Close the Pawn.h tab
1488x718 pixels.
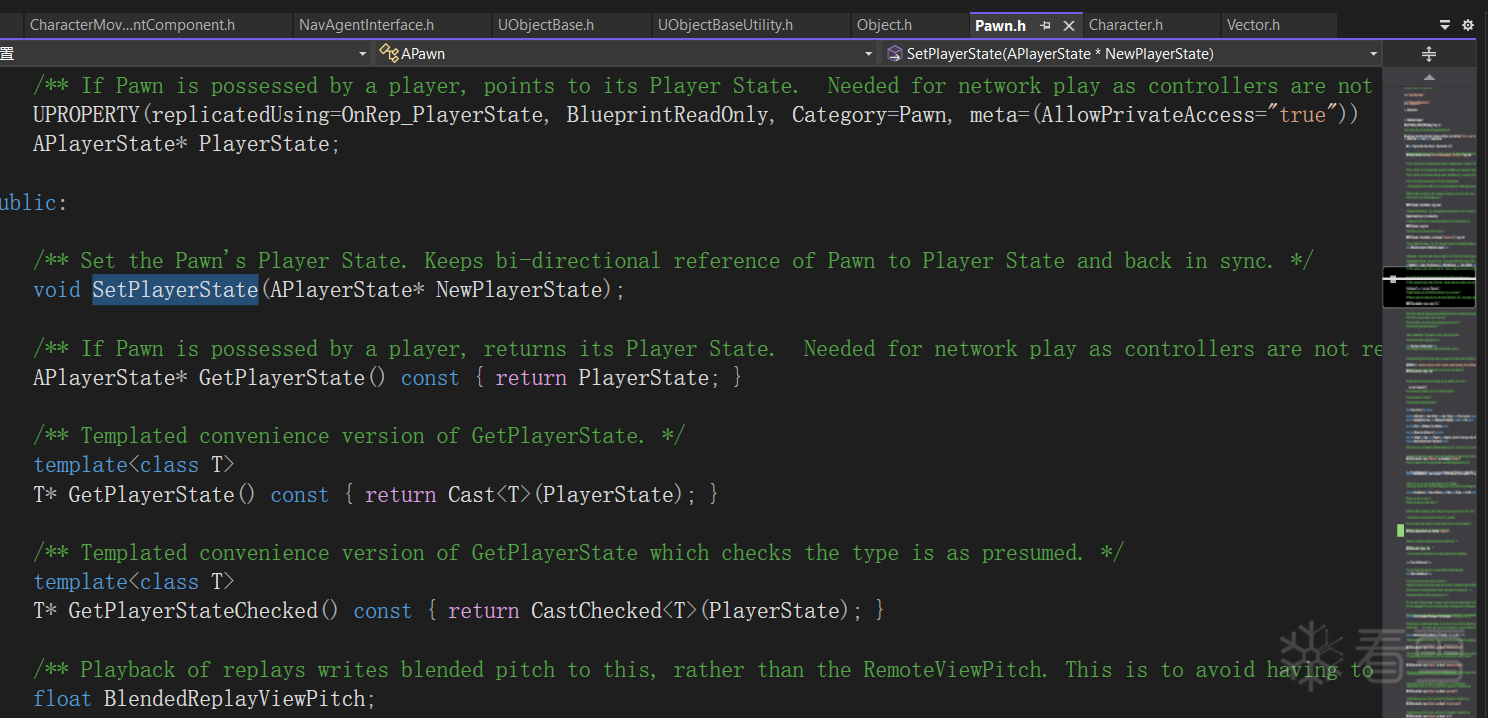coord(1068,26)
